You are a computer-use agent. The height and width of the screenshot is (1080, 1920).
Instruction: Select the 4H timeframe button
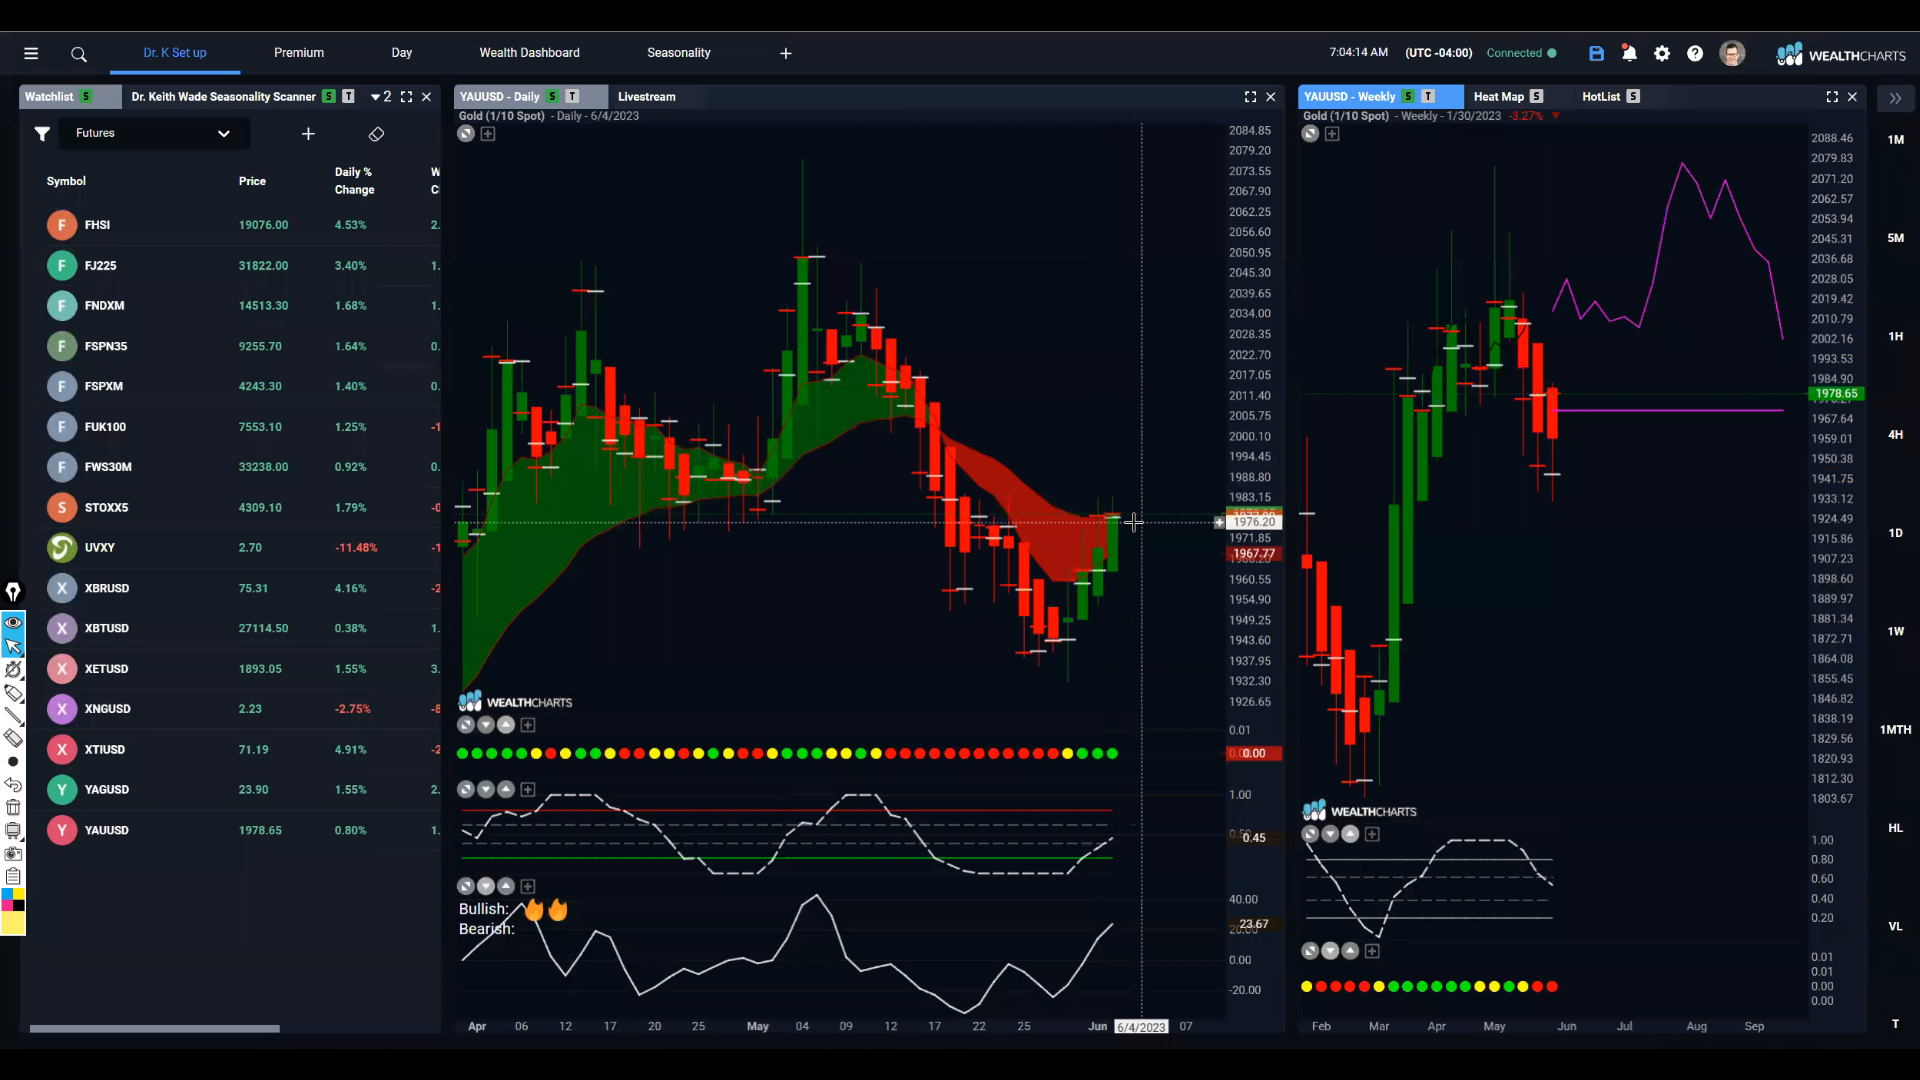point(1895,435)
